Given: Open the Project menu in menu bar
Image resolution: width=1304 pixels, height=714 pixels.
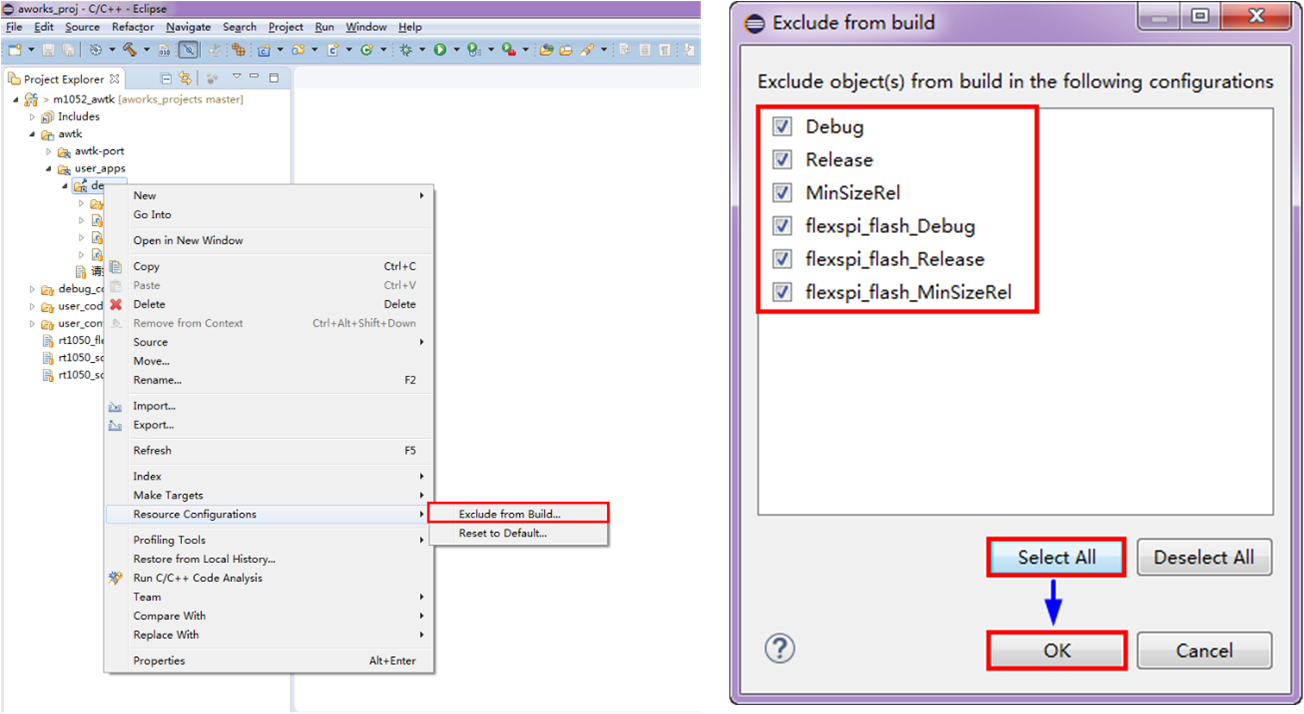Looking at the screenshot, I should (286, 27).
